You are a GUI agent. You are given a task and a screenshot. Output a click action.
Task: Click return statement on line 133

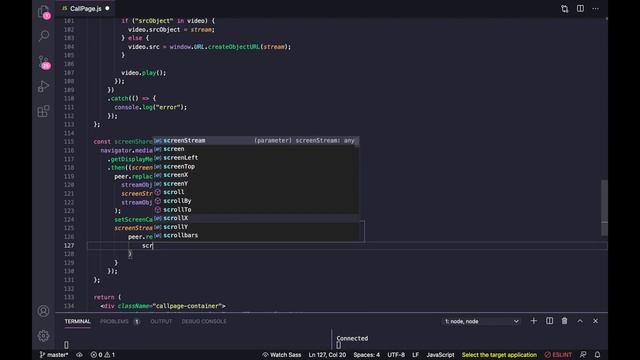point(107,297)
